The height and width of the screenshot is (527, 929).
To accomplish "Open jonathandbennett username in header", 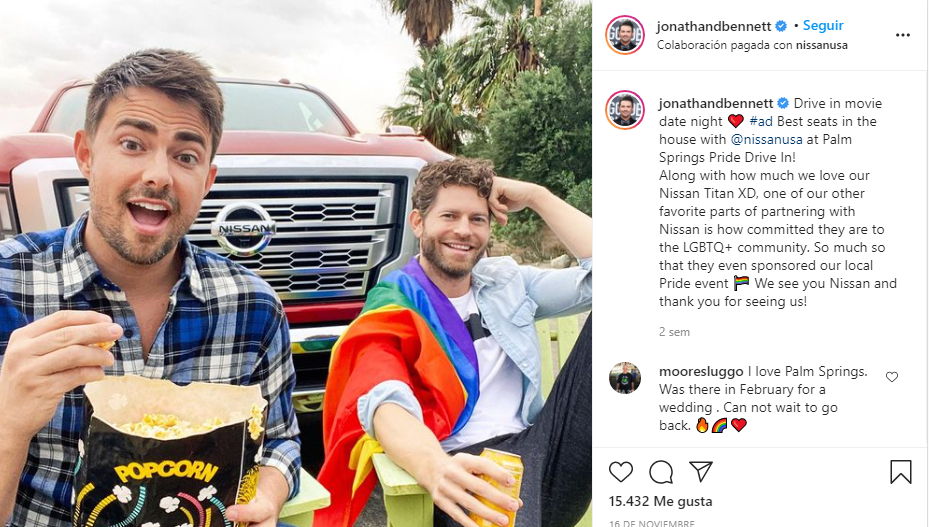I will tap(713, 26).
